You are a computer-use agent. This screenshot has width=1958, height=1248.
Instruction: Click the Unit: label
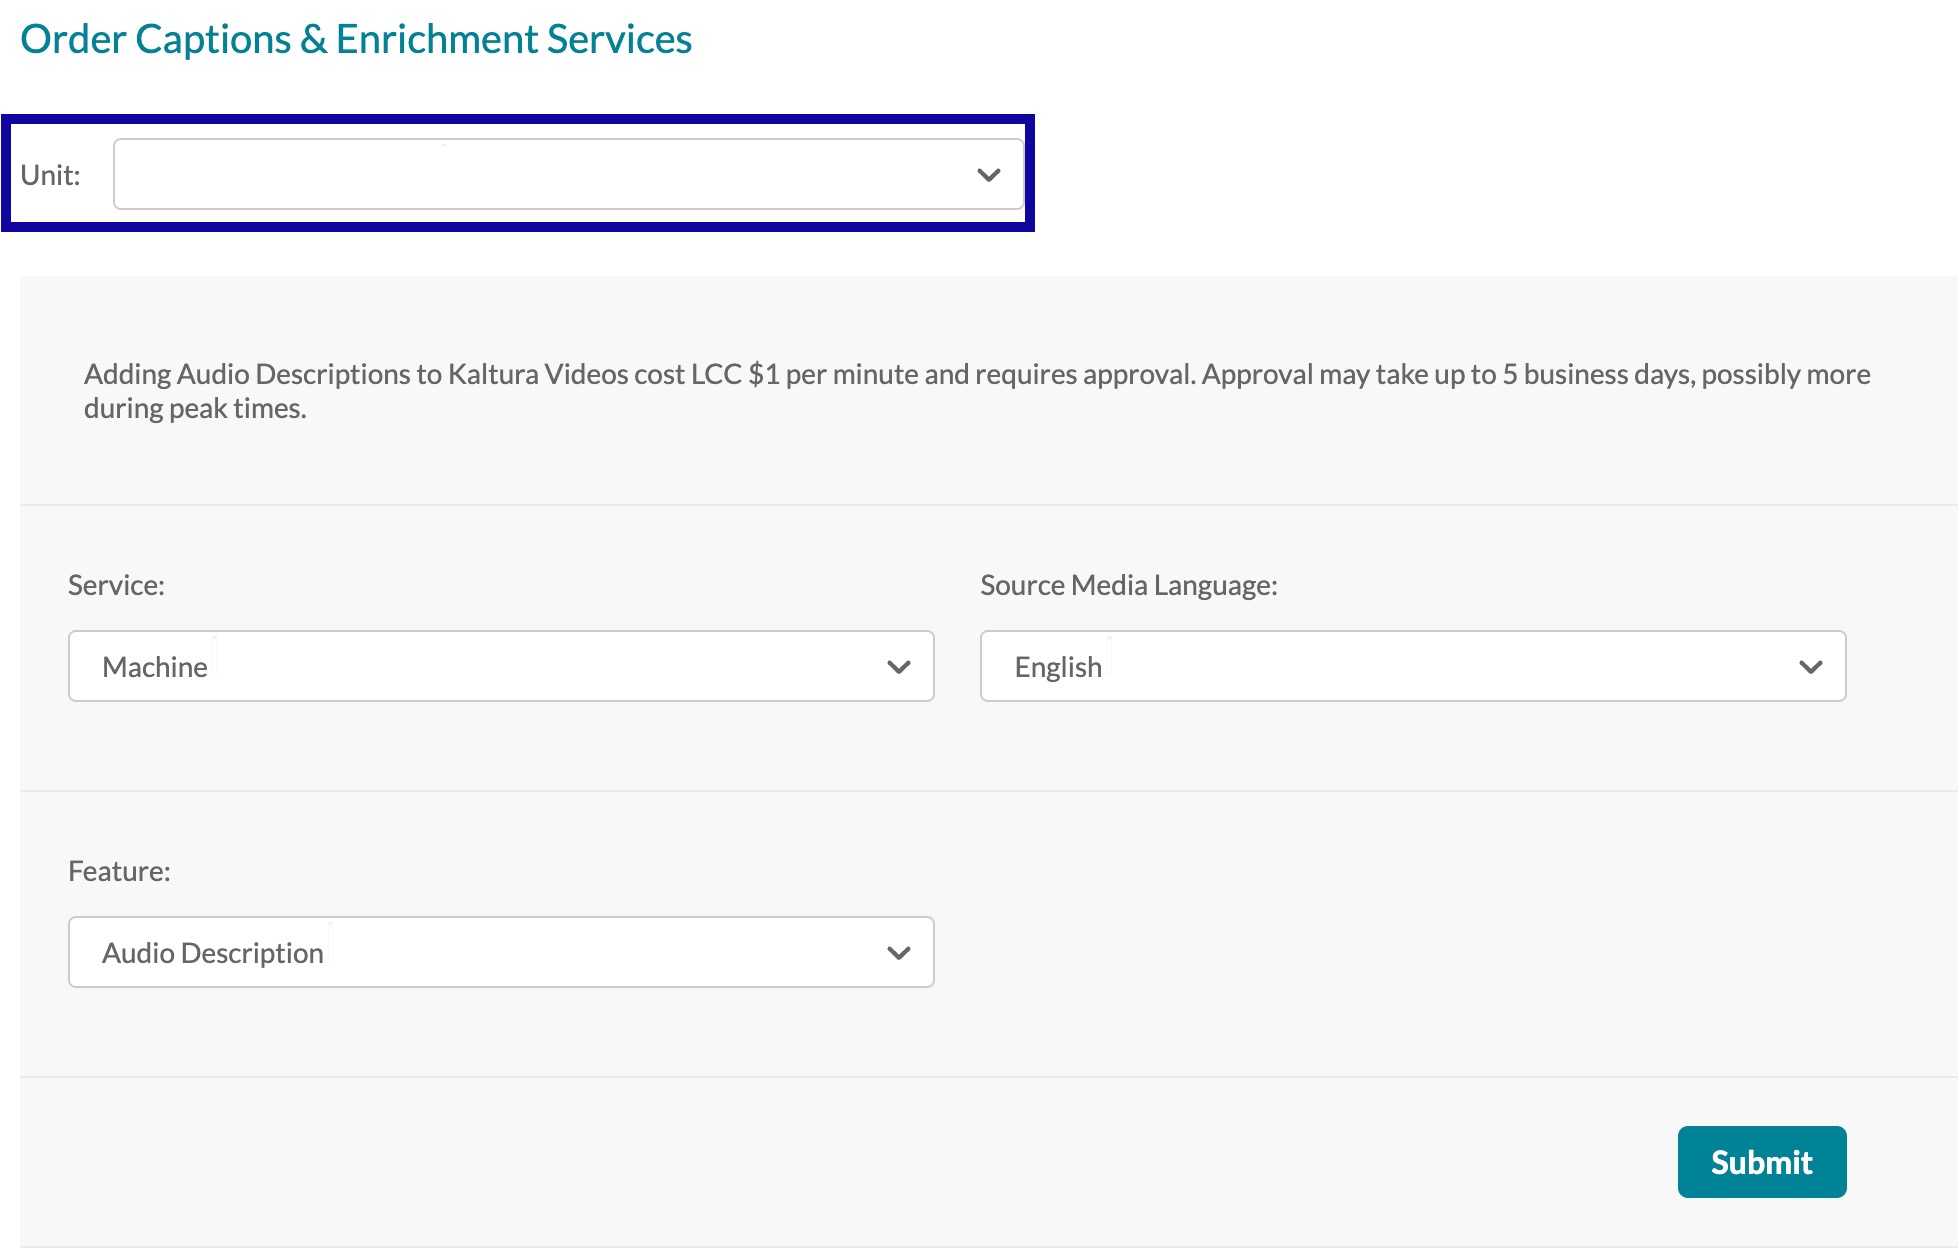point(50,175)
